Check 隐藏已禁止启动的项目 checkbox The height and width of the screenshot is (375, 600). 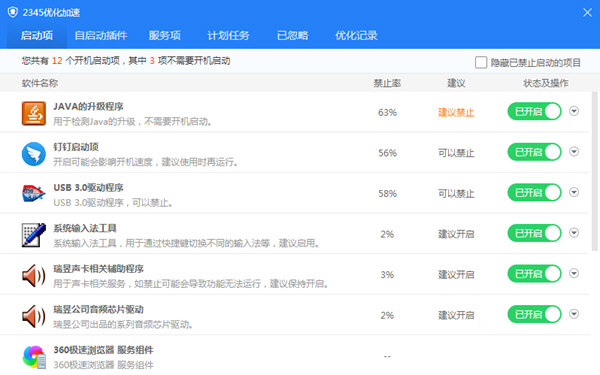tap(481, 62)
